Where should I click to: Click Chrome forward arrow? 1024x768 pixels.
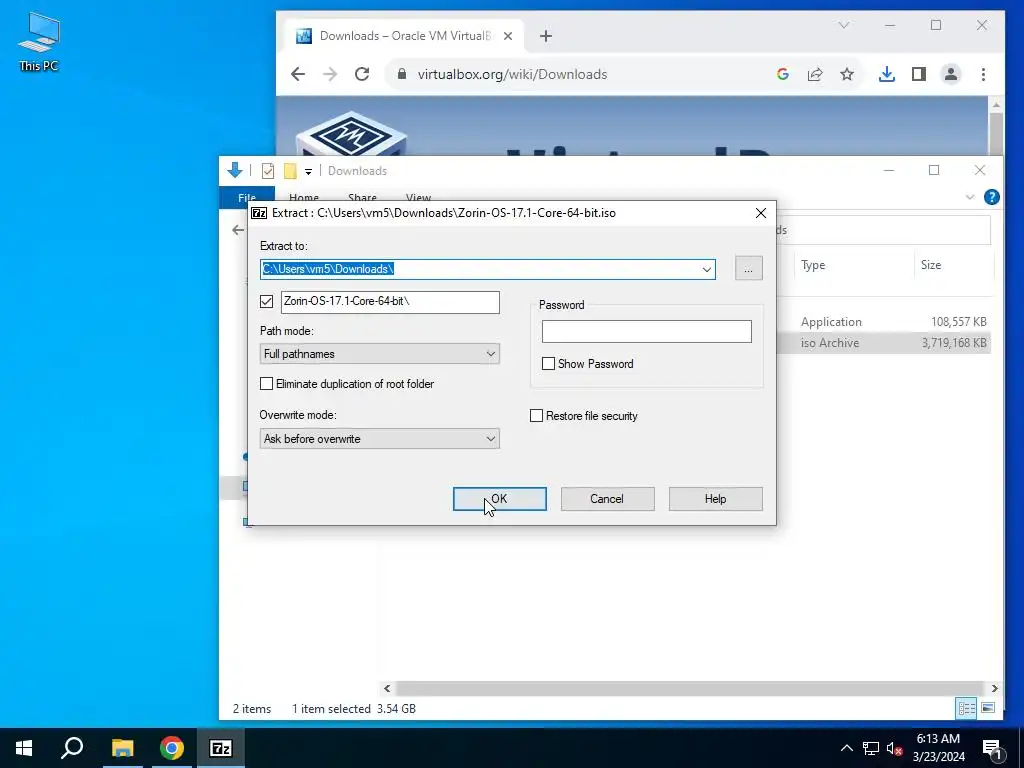pos(330,74)
